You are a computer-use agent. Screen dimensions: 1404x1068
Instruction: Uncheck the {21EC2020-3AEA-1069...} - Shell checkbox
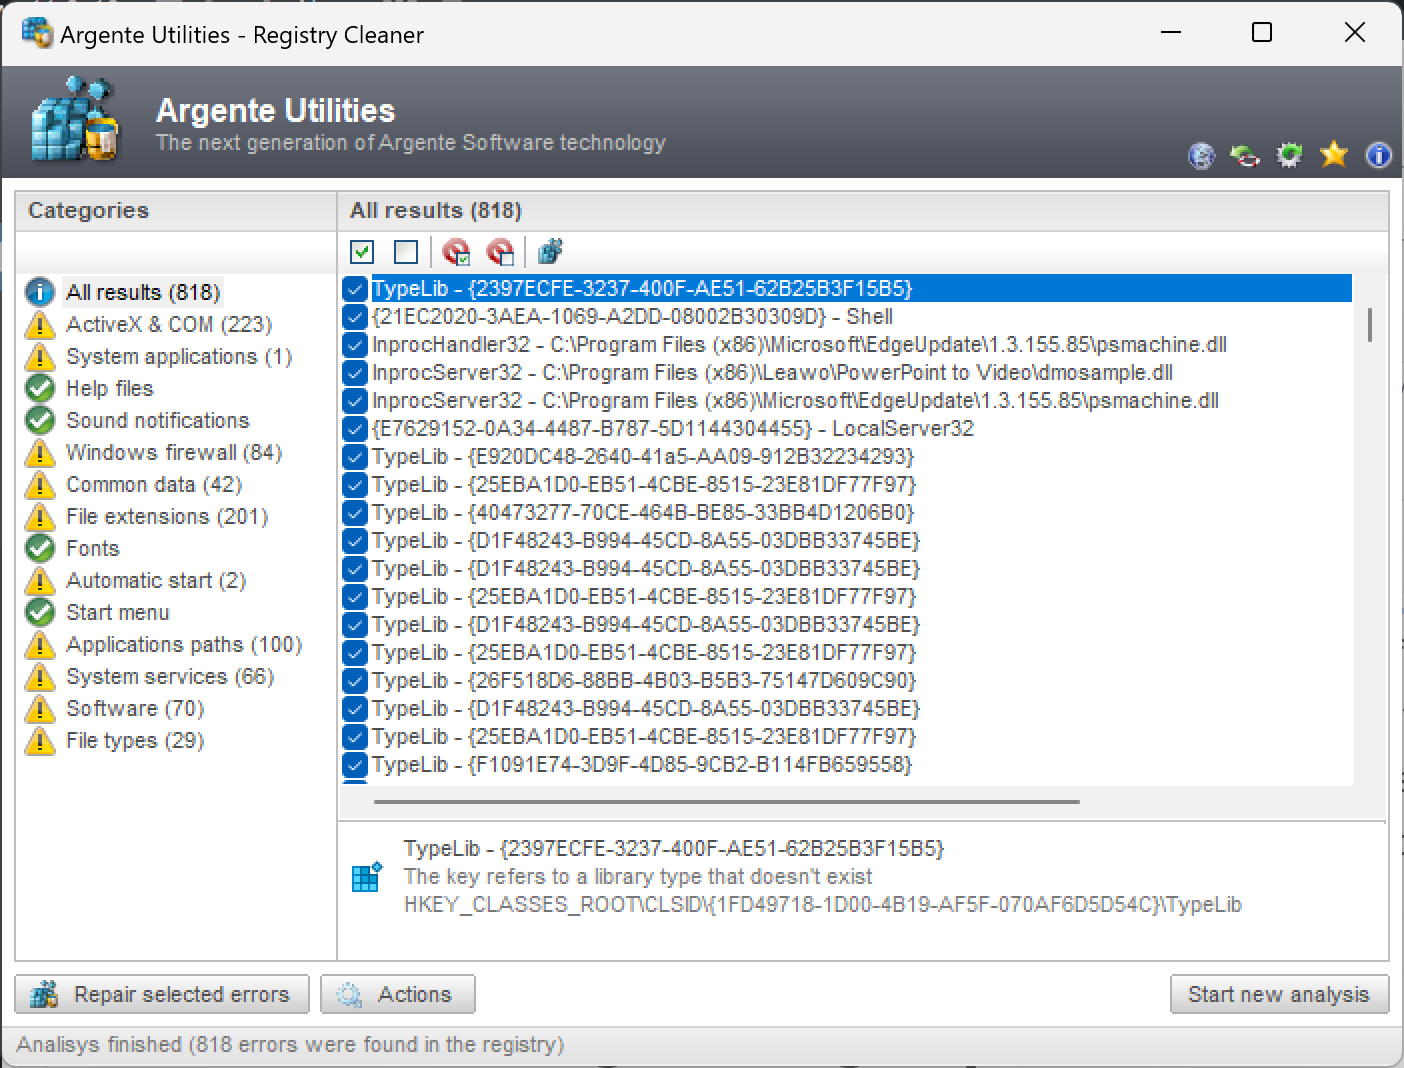[x=355, y=317]
